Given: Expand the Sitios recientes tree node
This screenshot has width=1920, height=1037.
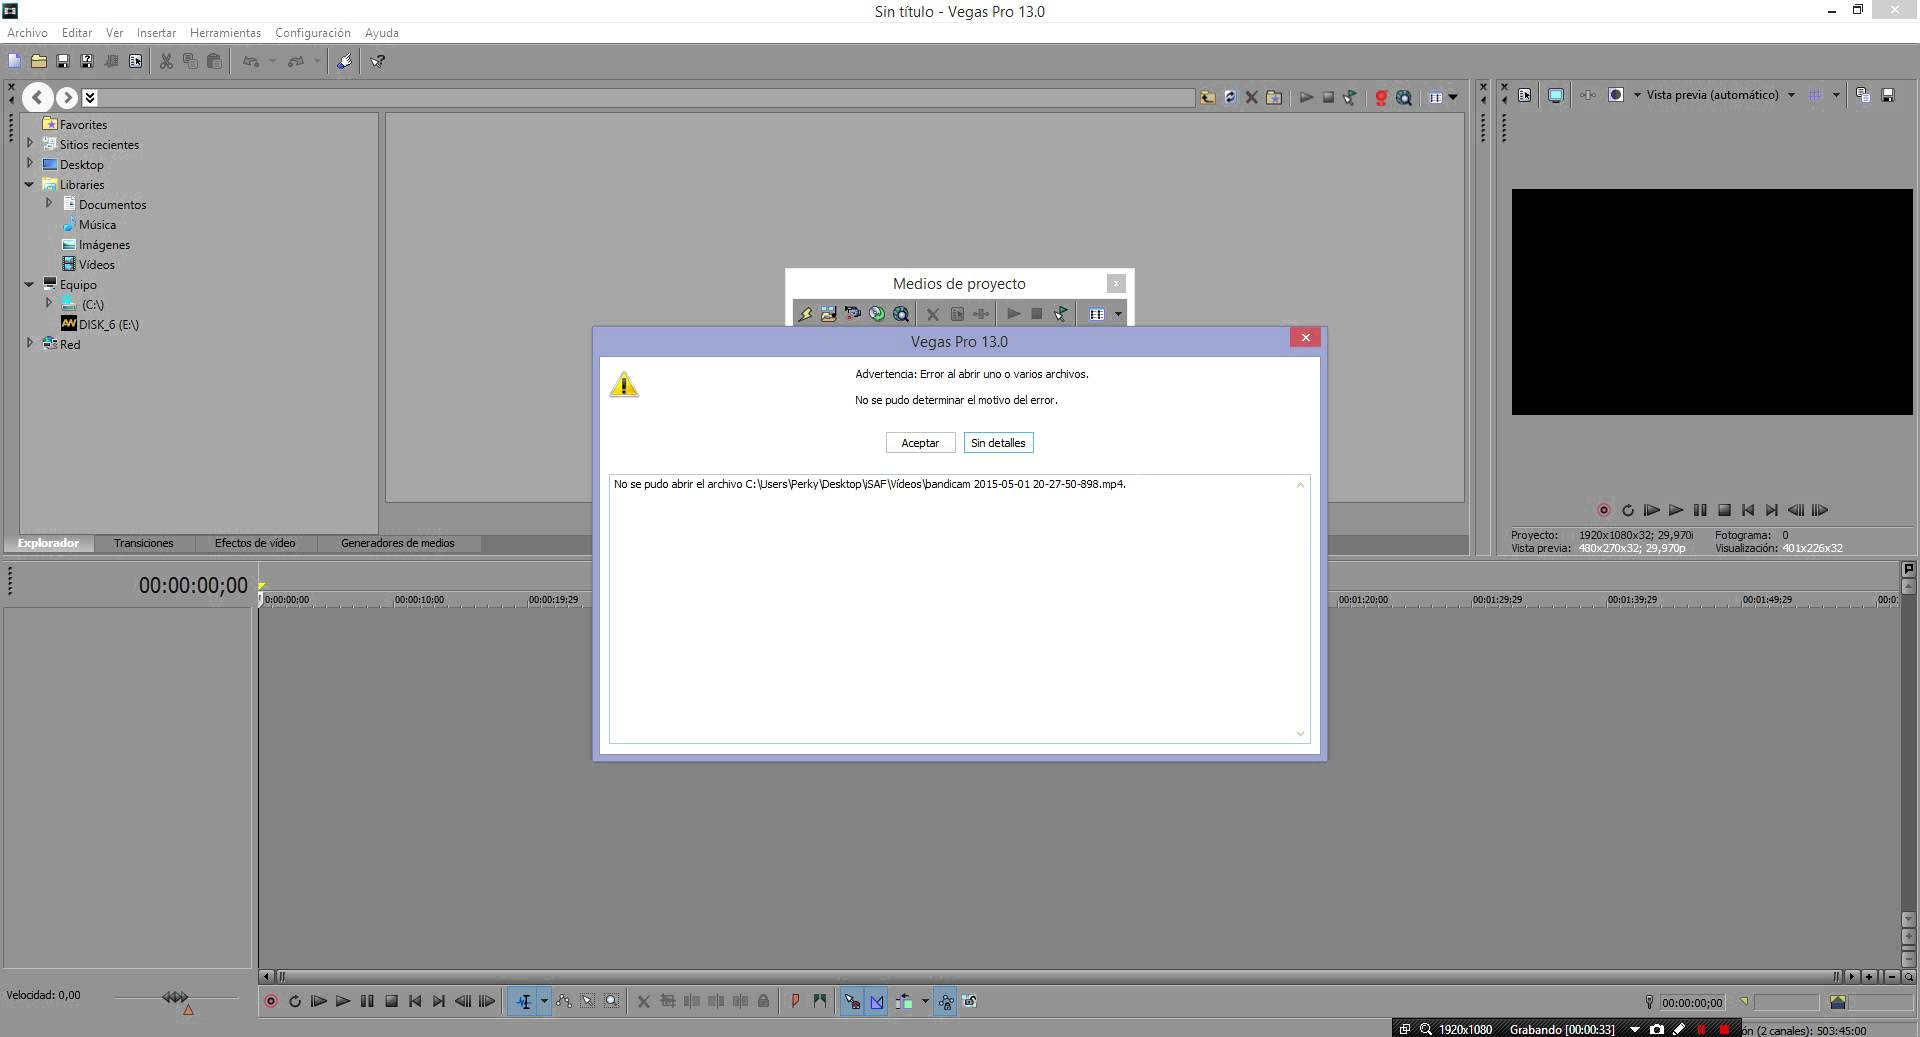Looking at the screenshot, I should [x=30, y=143].
